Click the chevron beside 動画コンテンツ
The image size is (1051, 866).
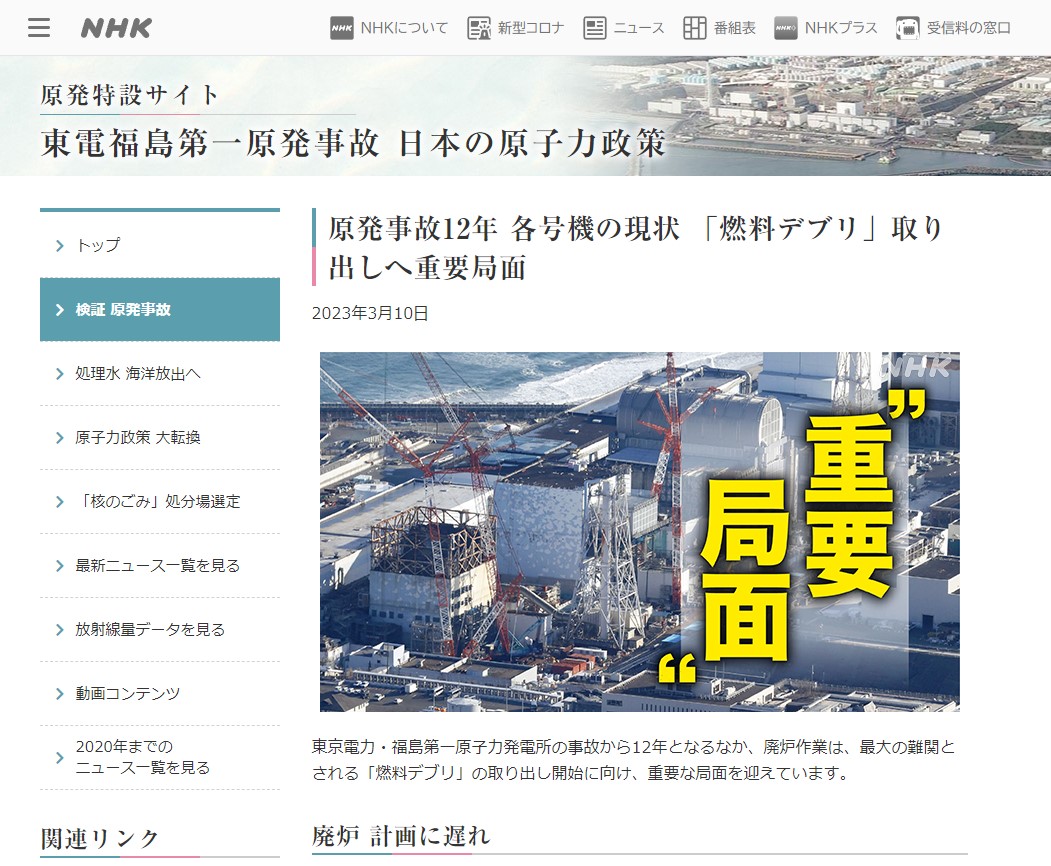pos(60,694)
